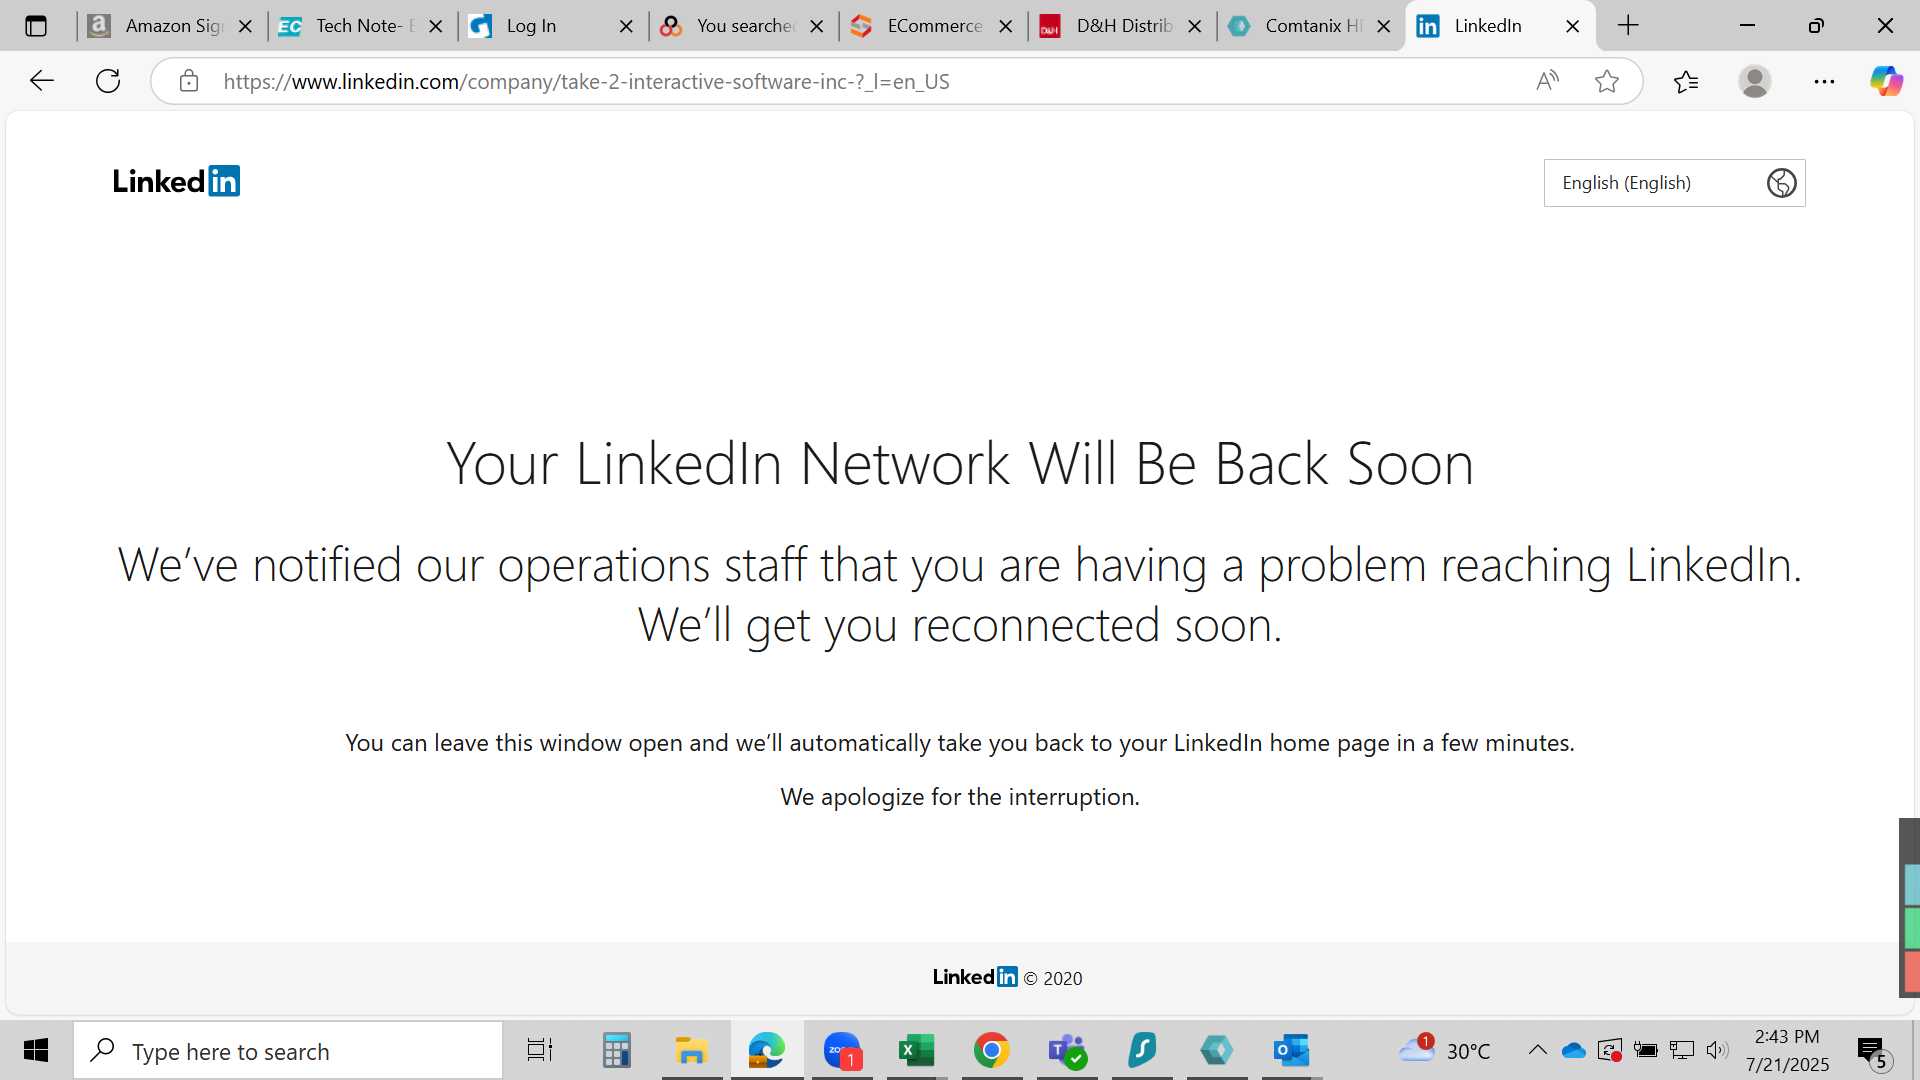Go back to the previous page
Screen dimensions: 1920x1080
(41, 81)
